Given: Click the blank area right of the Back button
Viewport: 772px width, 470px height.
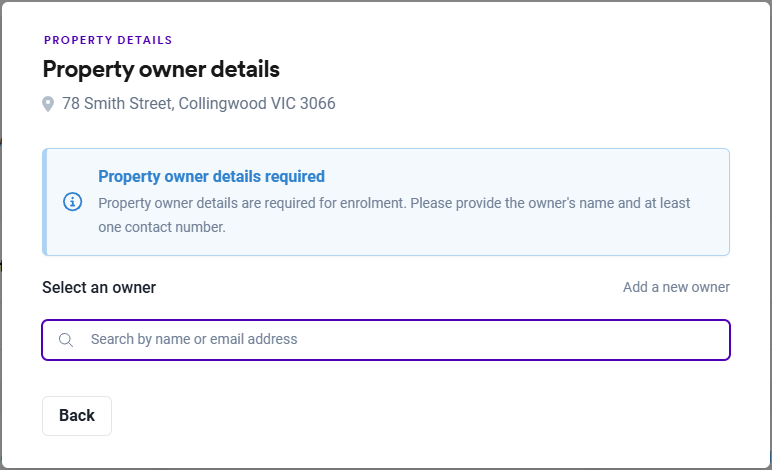Looking at the screenshot, I should tap(400, 416).
